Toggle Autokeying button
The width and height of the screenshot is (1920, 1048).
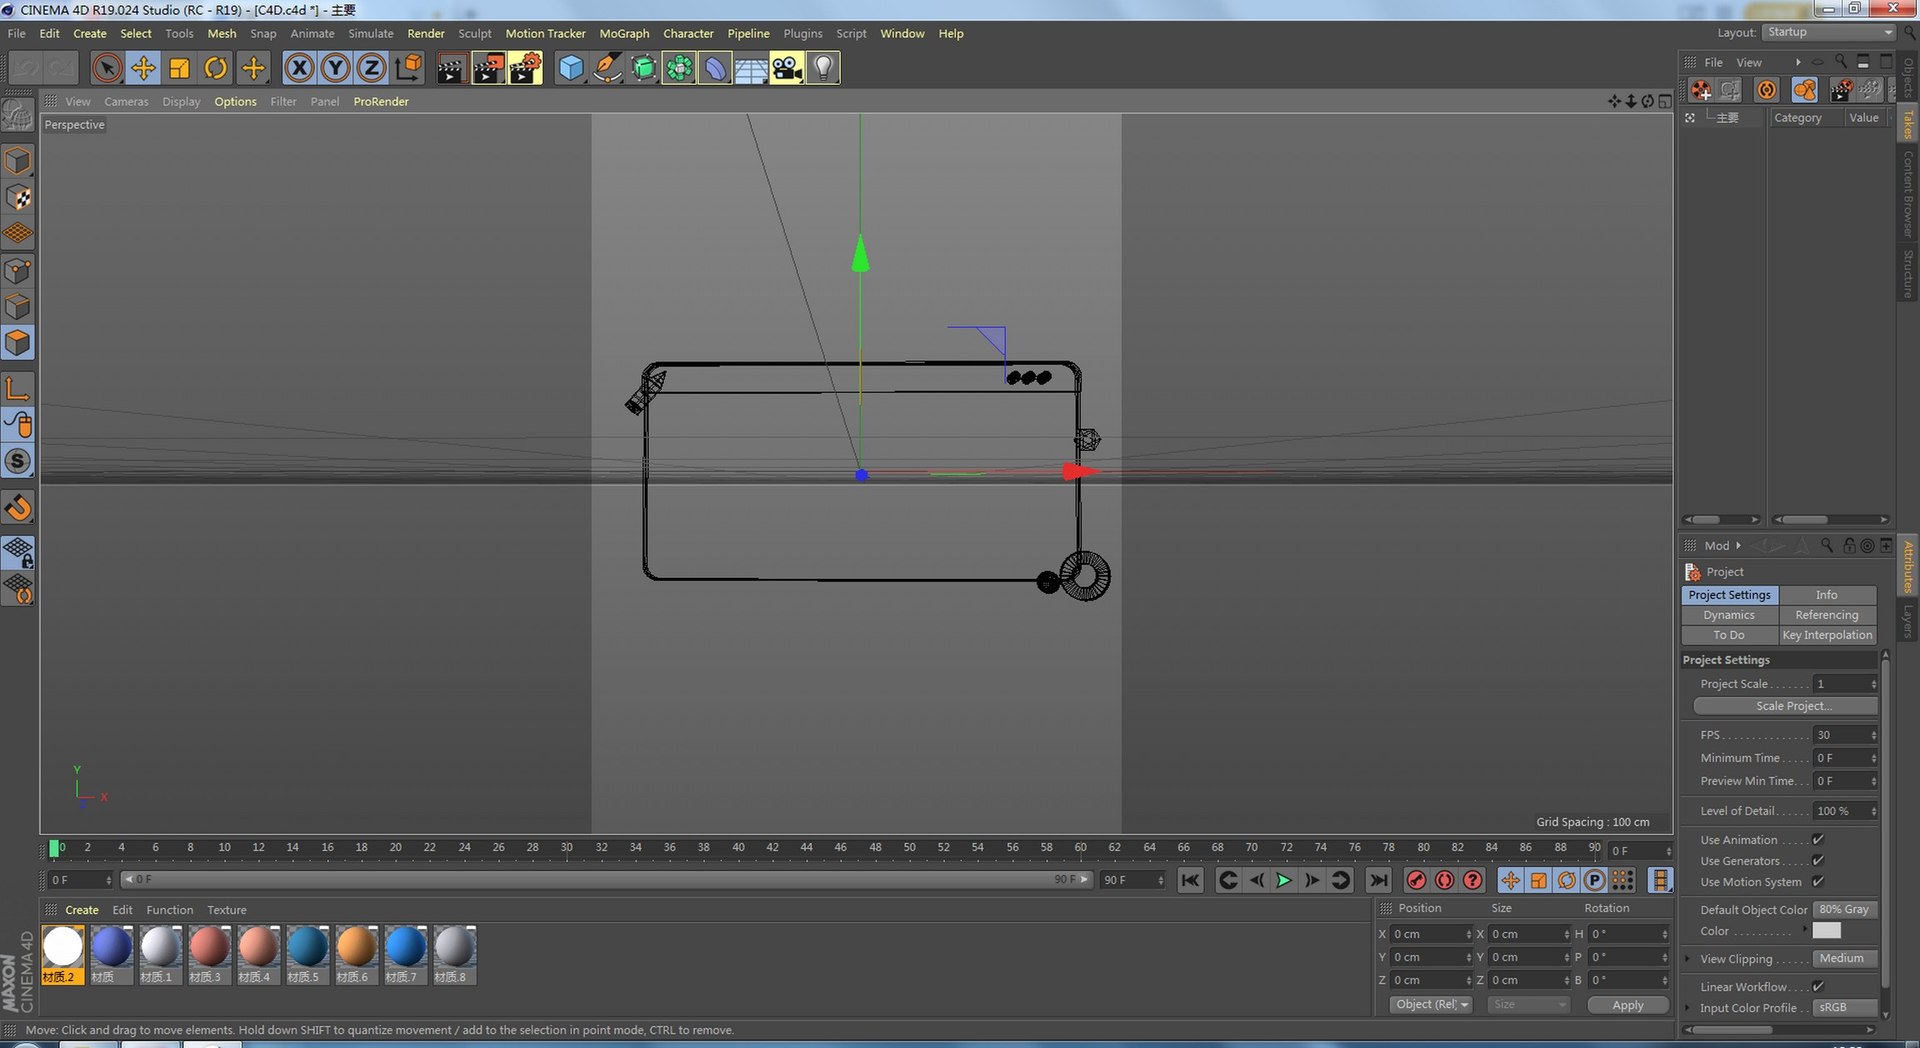[x=1445, y=880]
